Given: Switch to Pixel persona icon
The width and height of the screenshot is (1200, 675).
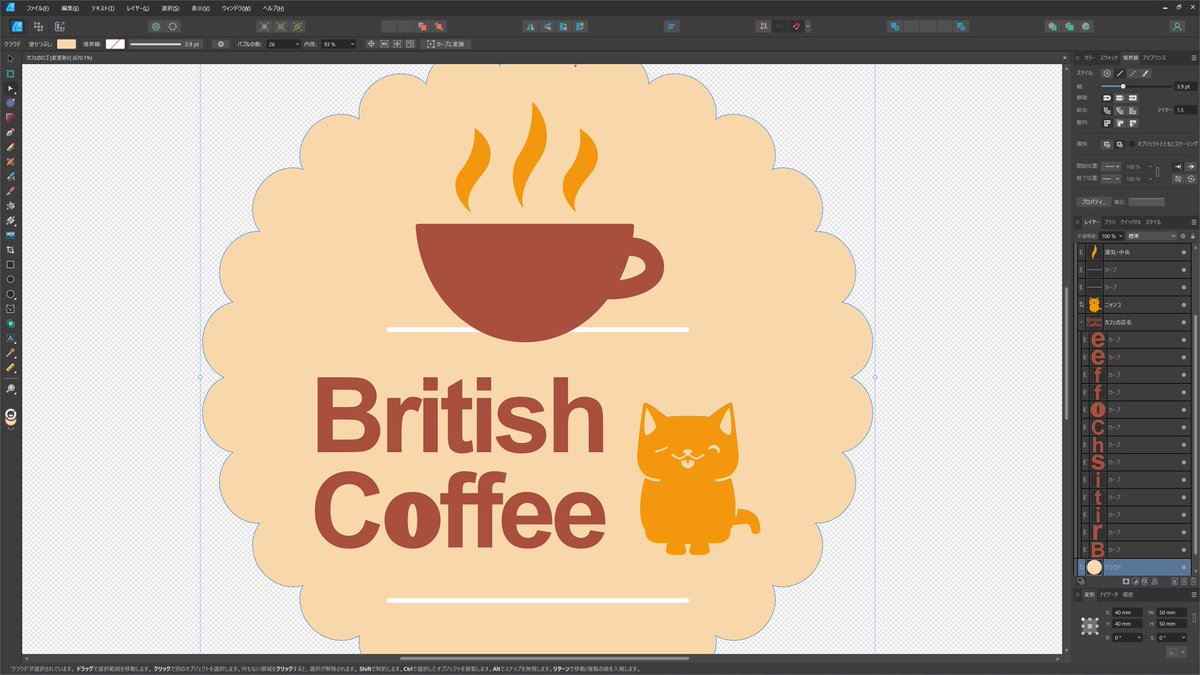Looking at the screenshot, I should click(x=38, y=25).
